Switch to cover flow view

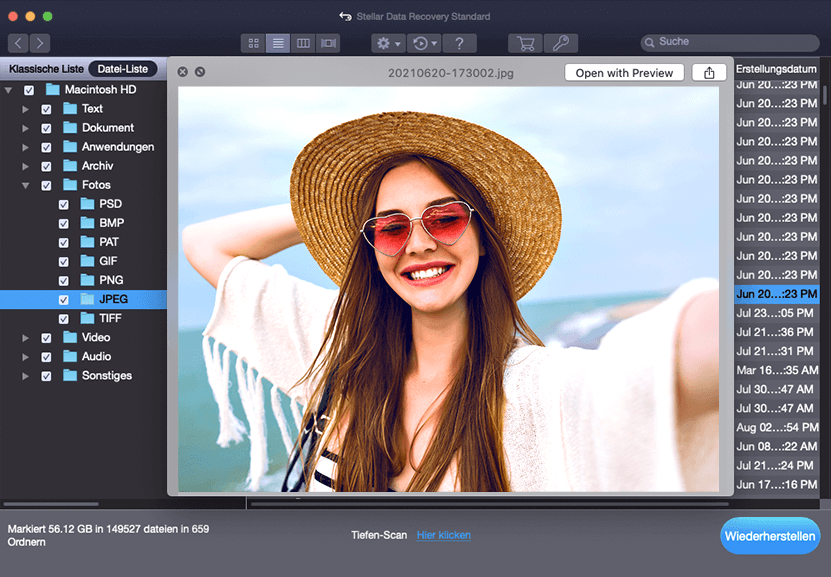(329, 43)
